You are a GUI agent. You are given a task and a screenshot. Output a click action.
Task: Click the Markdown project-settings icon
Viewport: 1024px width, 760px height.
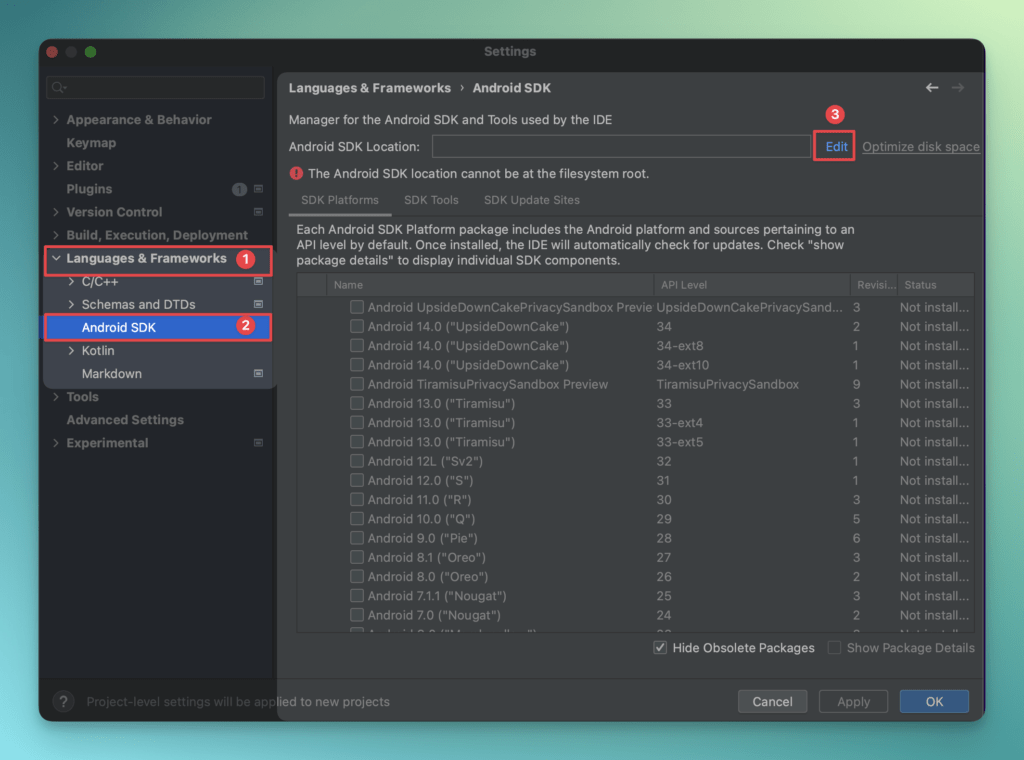point(259,373)
